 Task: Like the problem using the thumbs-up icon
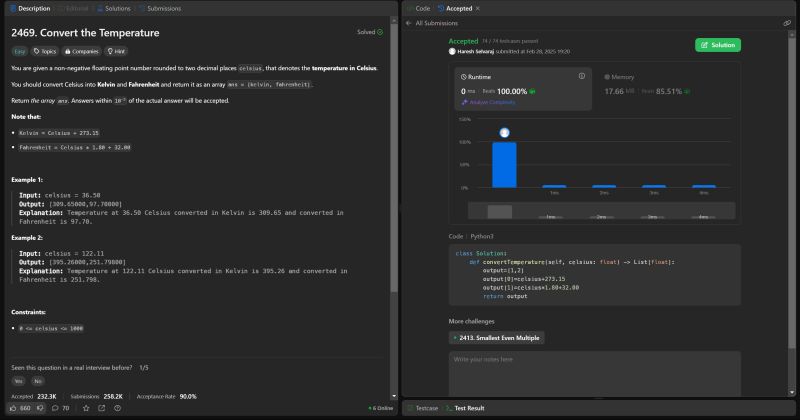(x=13, y=408)
